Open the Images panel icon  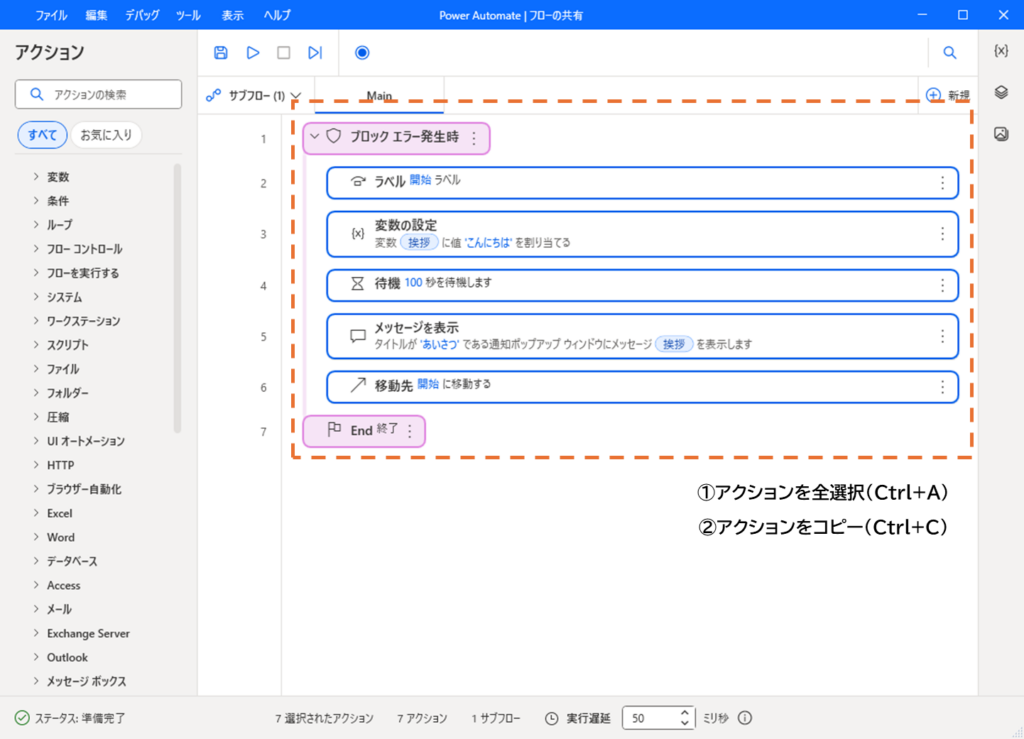click(1001, 134)
